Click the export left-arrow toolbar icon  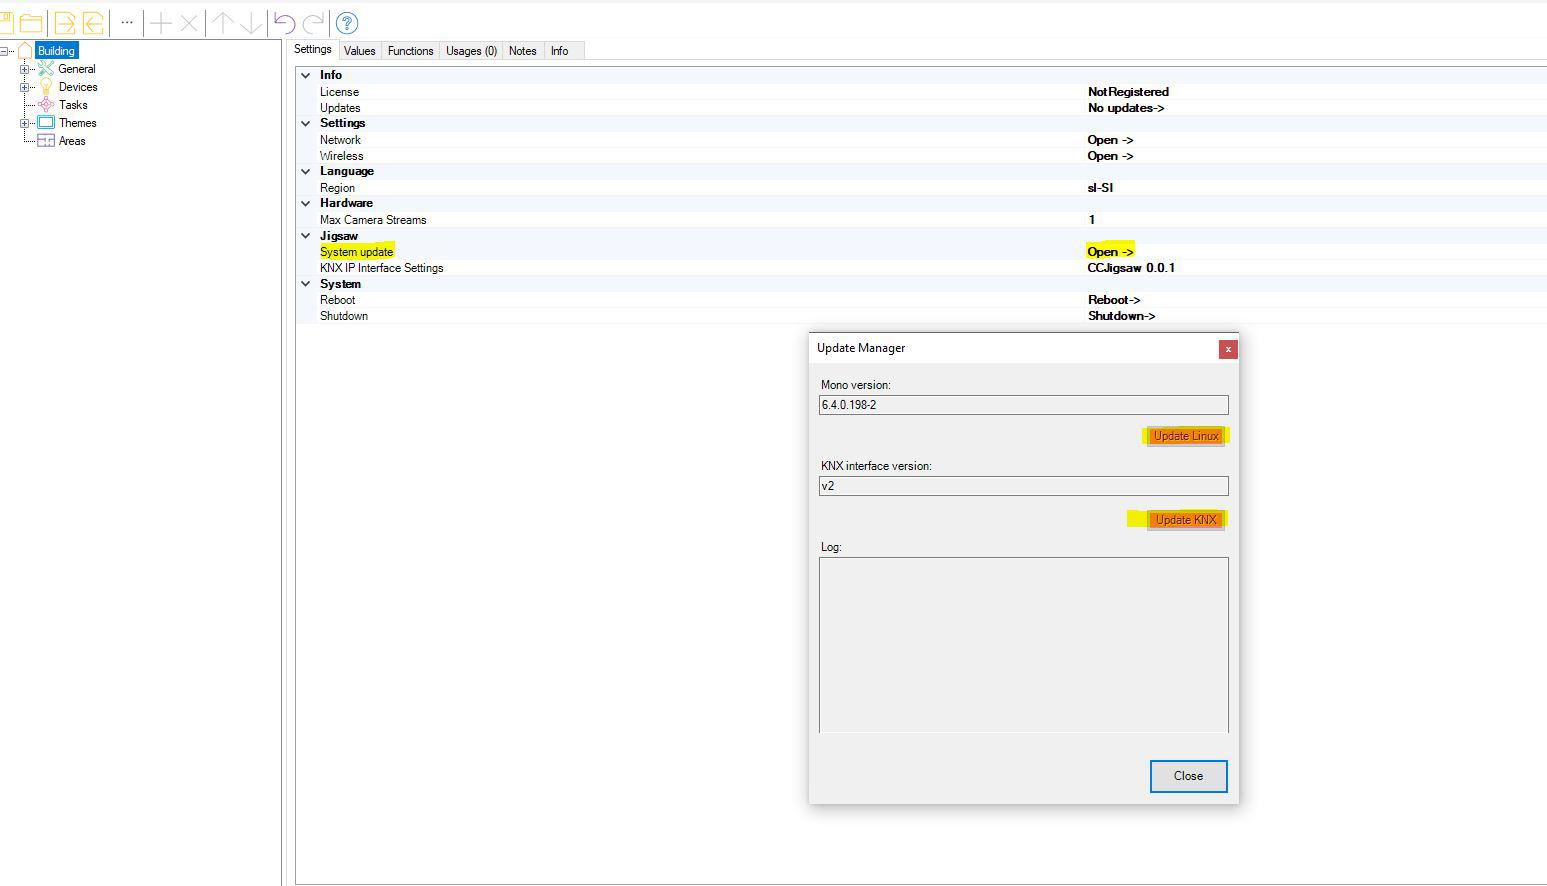[x=93, y=23]
